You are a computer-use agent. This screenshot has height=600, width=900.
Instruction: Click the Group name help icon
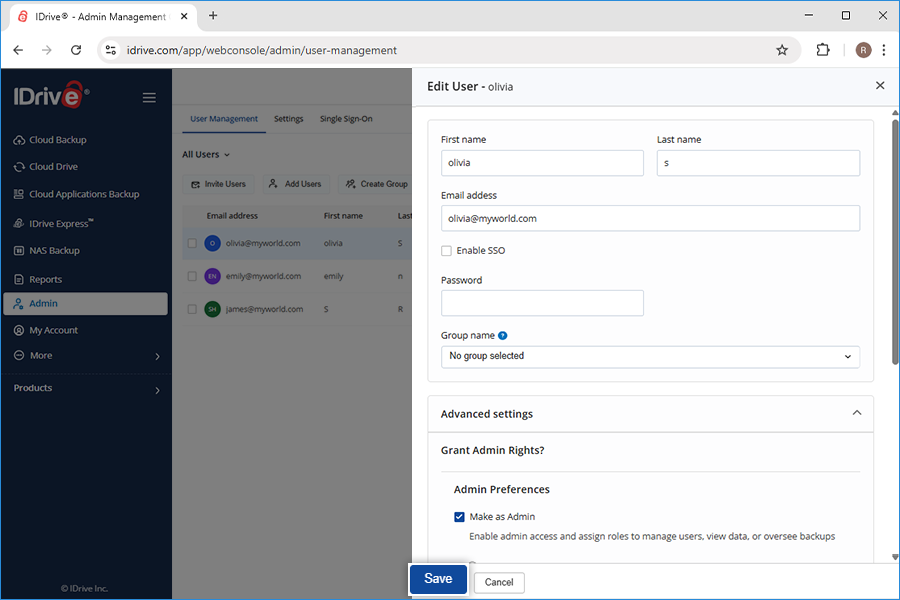pos(503,336)
